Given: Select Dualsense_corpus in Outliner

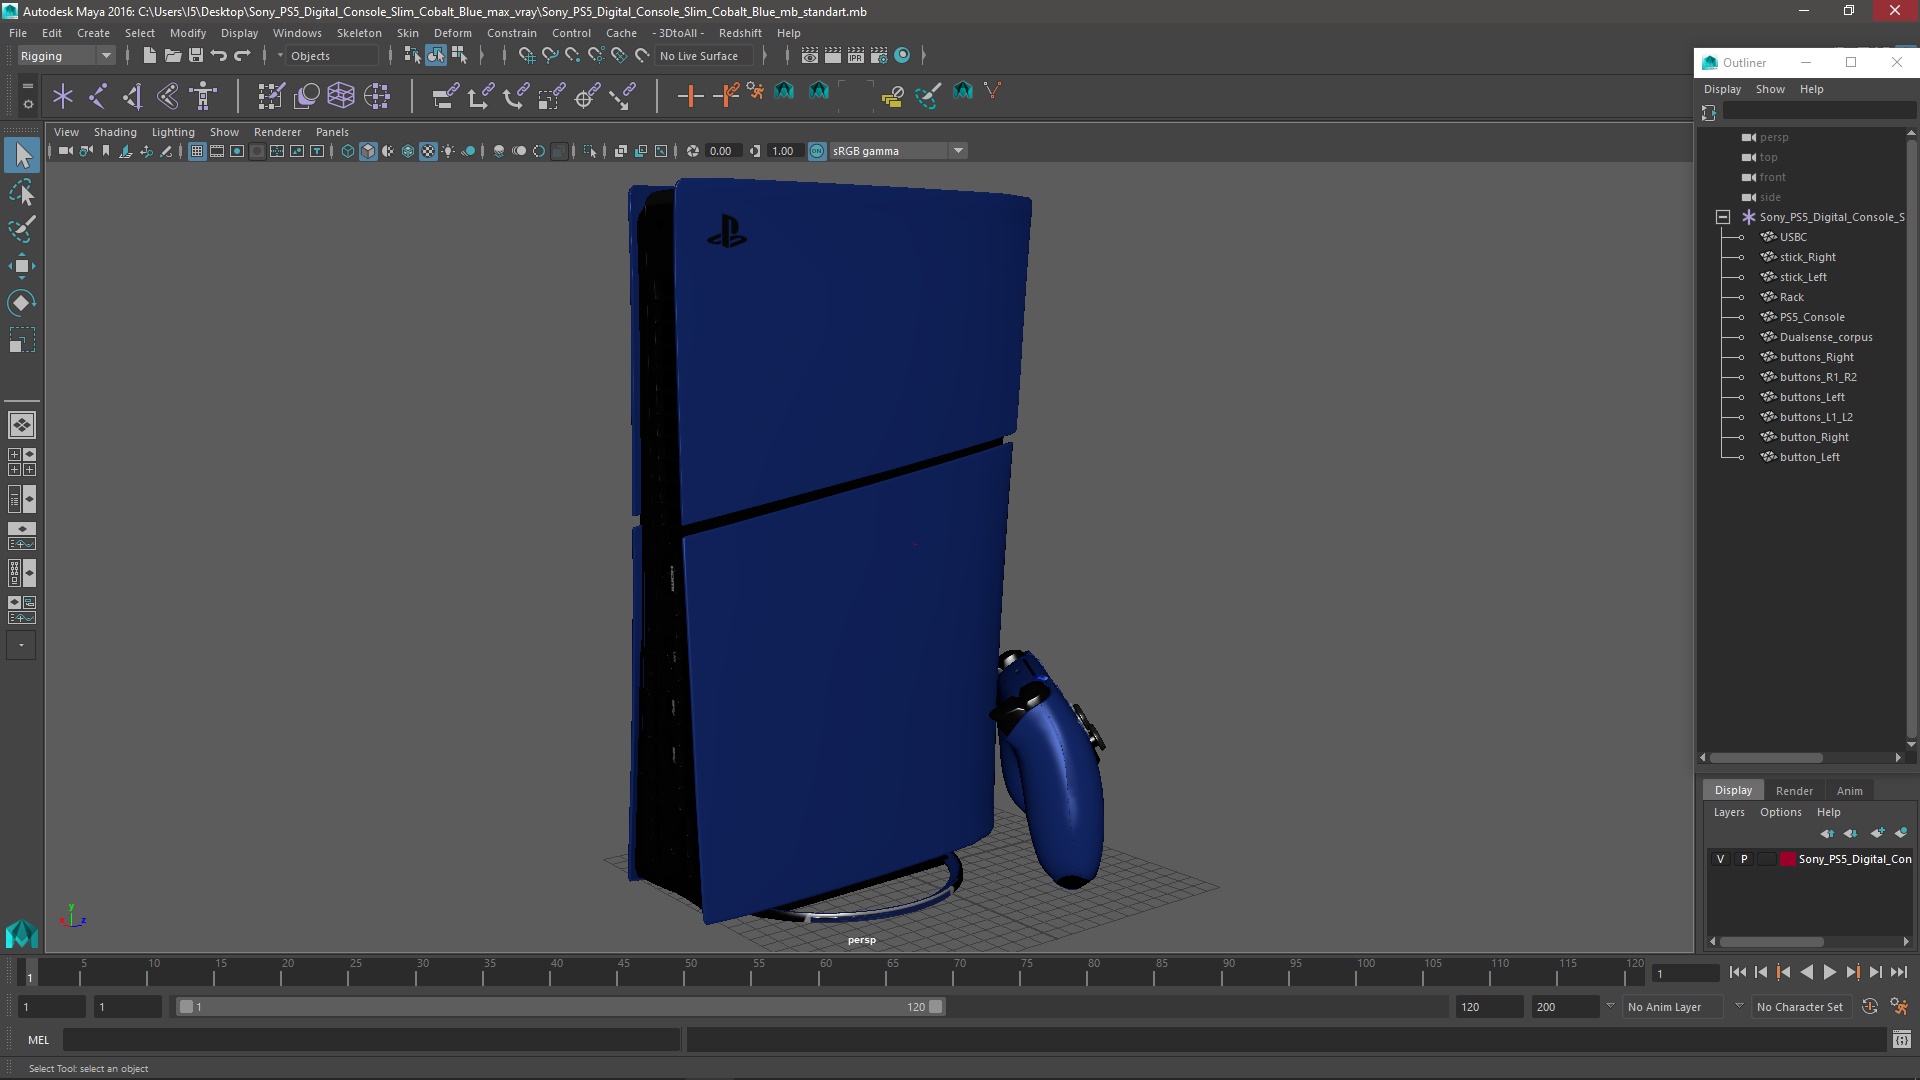Looking at the screenshot, I should point(1826,337).
